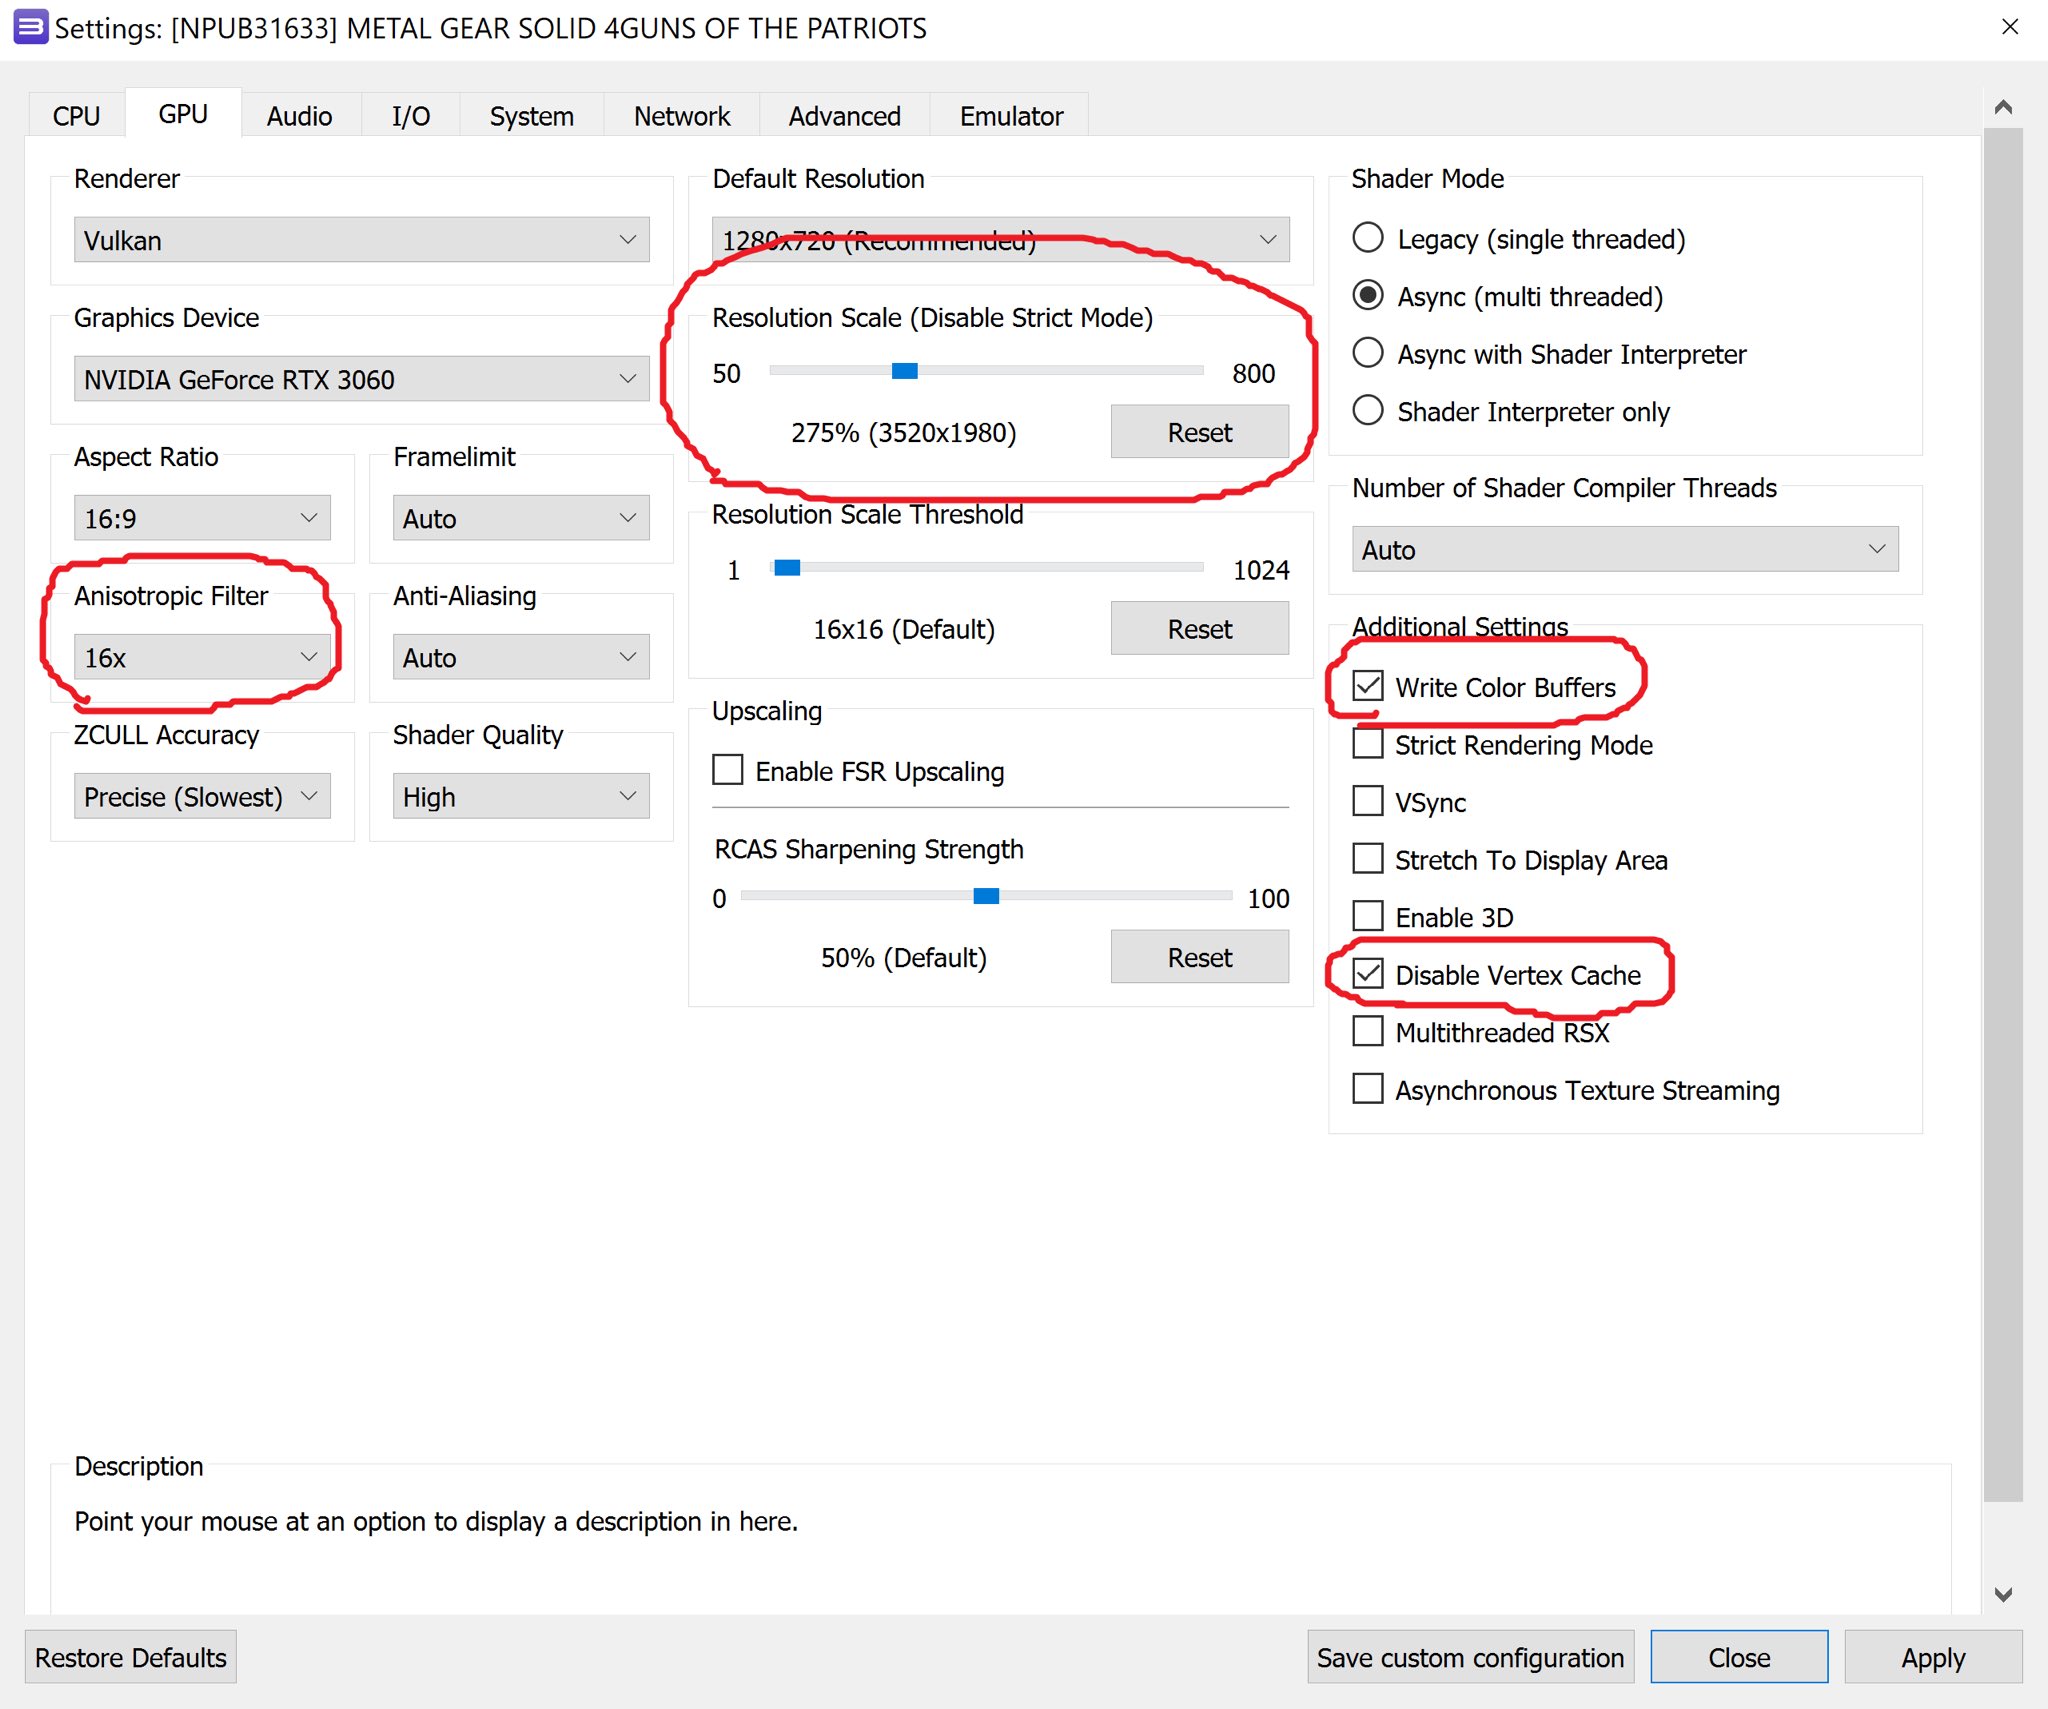Choose Shader Interpreter only option

(x=1367, y=411)
